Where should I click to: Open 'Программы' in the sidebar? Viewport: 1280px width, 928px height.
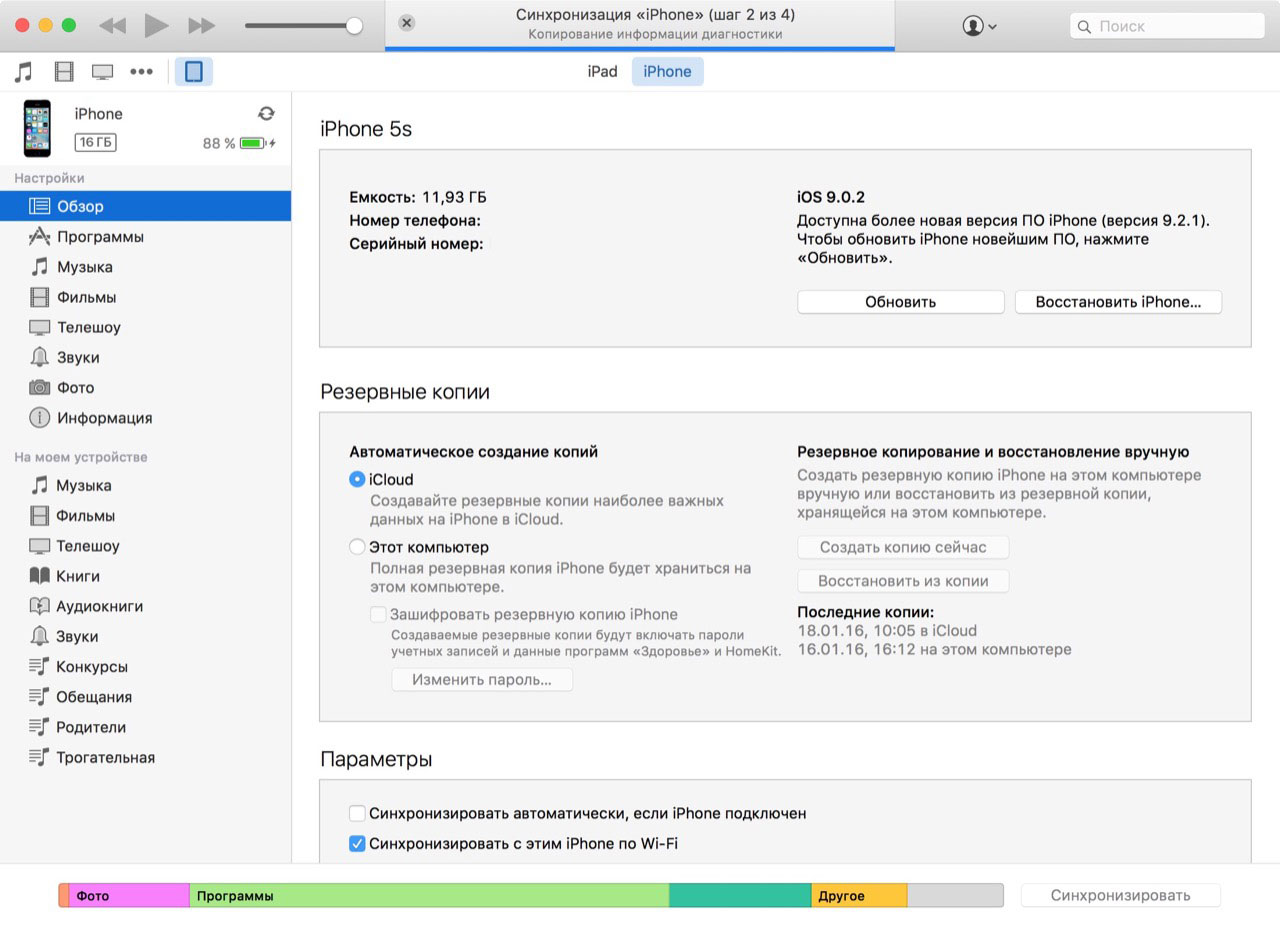pyautogui.click(x=100, y=237)
